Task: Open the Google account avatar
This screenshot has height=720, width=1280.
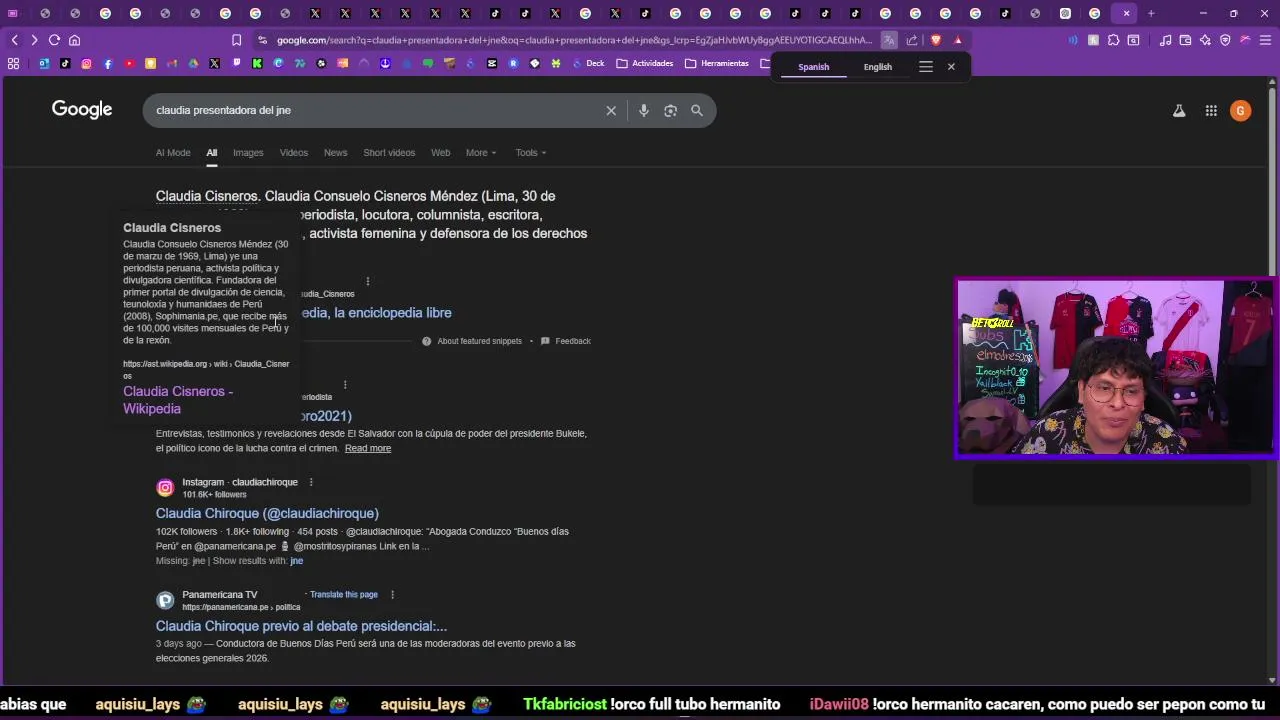Action: tap(1240, 111)
